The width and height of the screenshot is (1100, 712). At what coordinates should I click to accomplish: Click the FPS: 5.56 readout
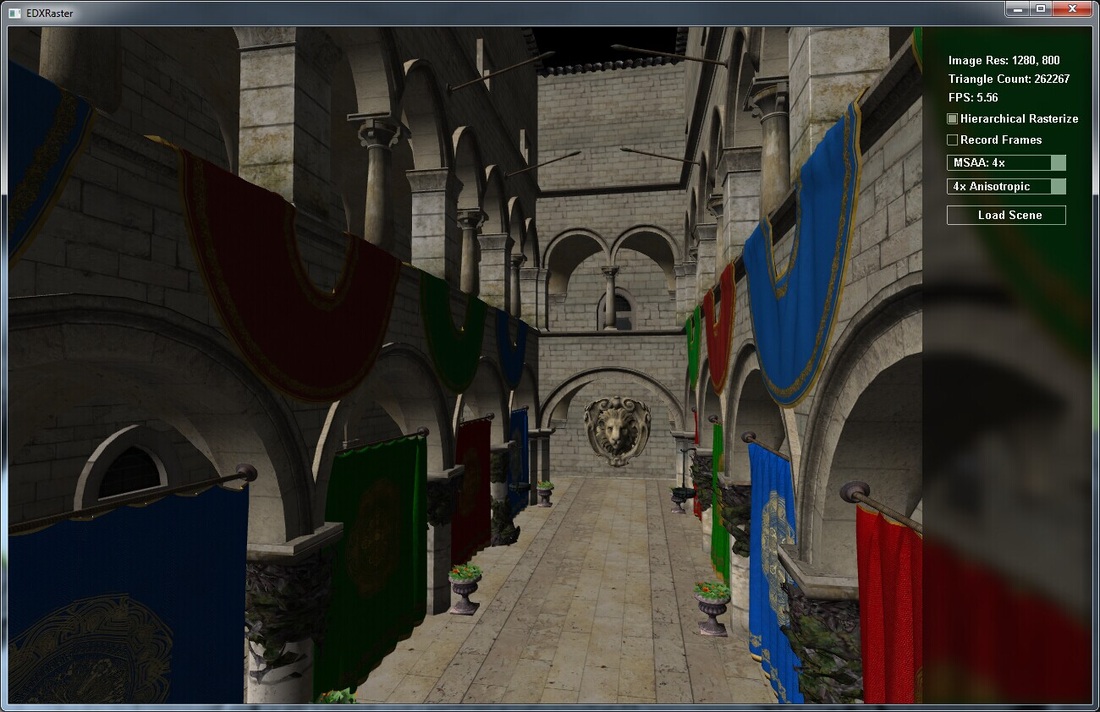point(973,98)
